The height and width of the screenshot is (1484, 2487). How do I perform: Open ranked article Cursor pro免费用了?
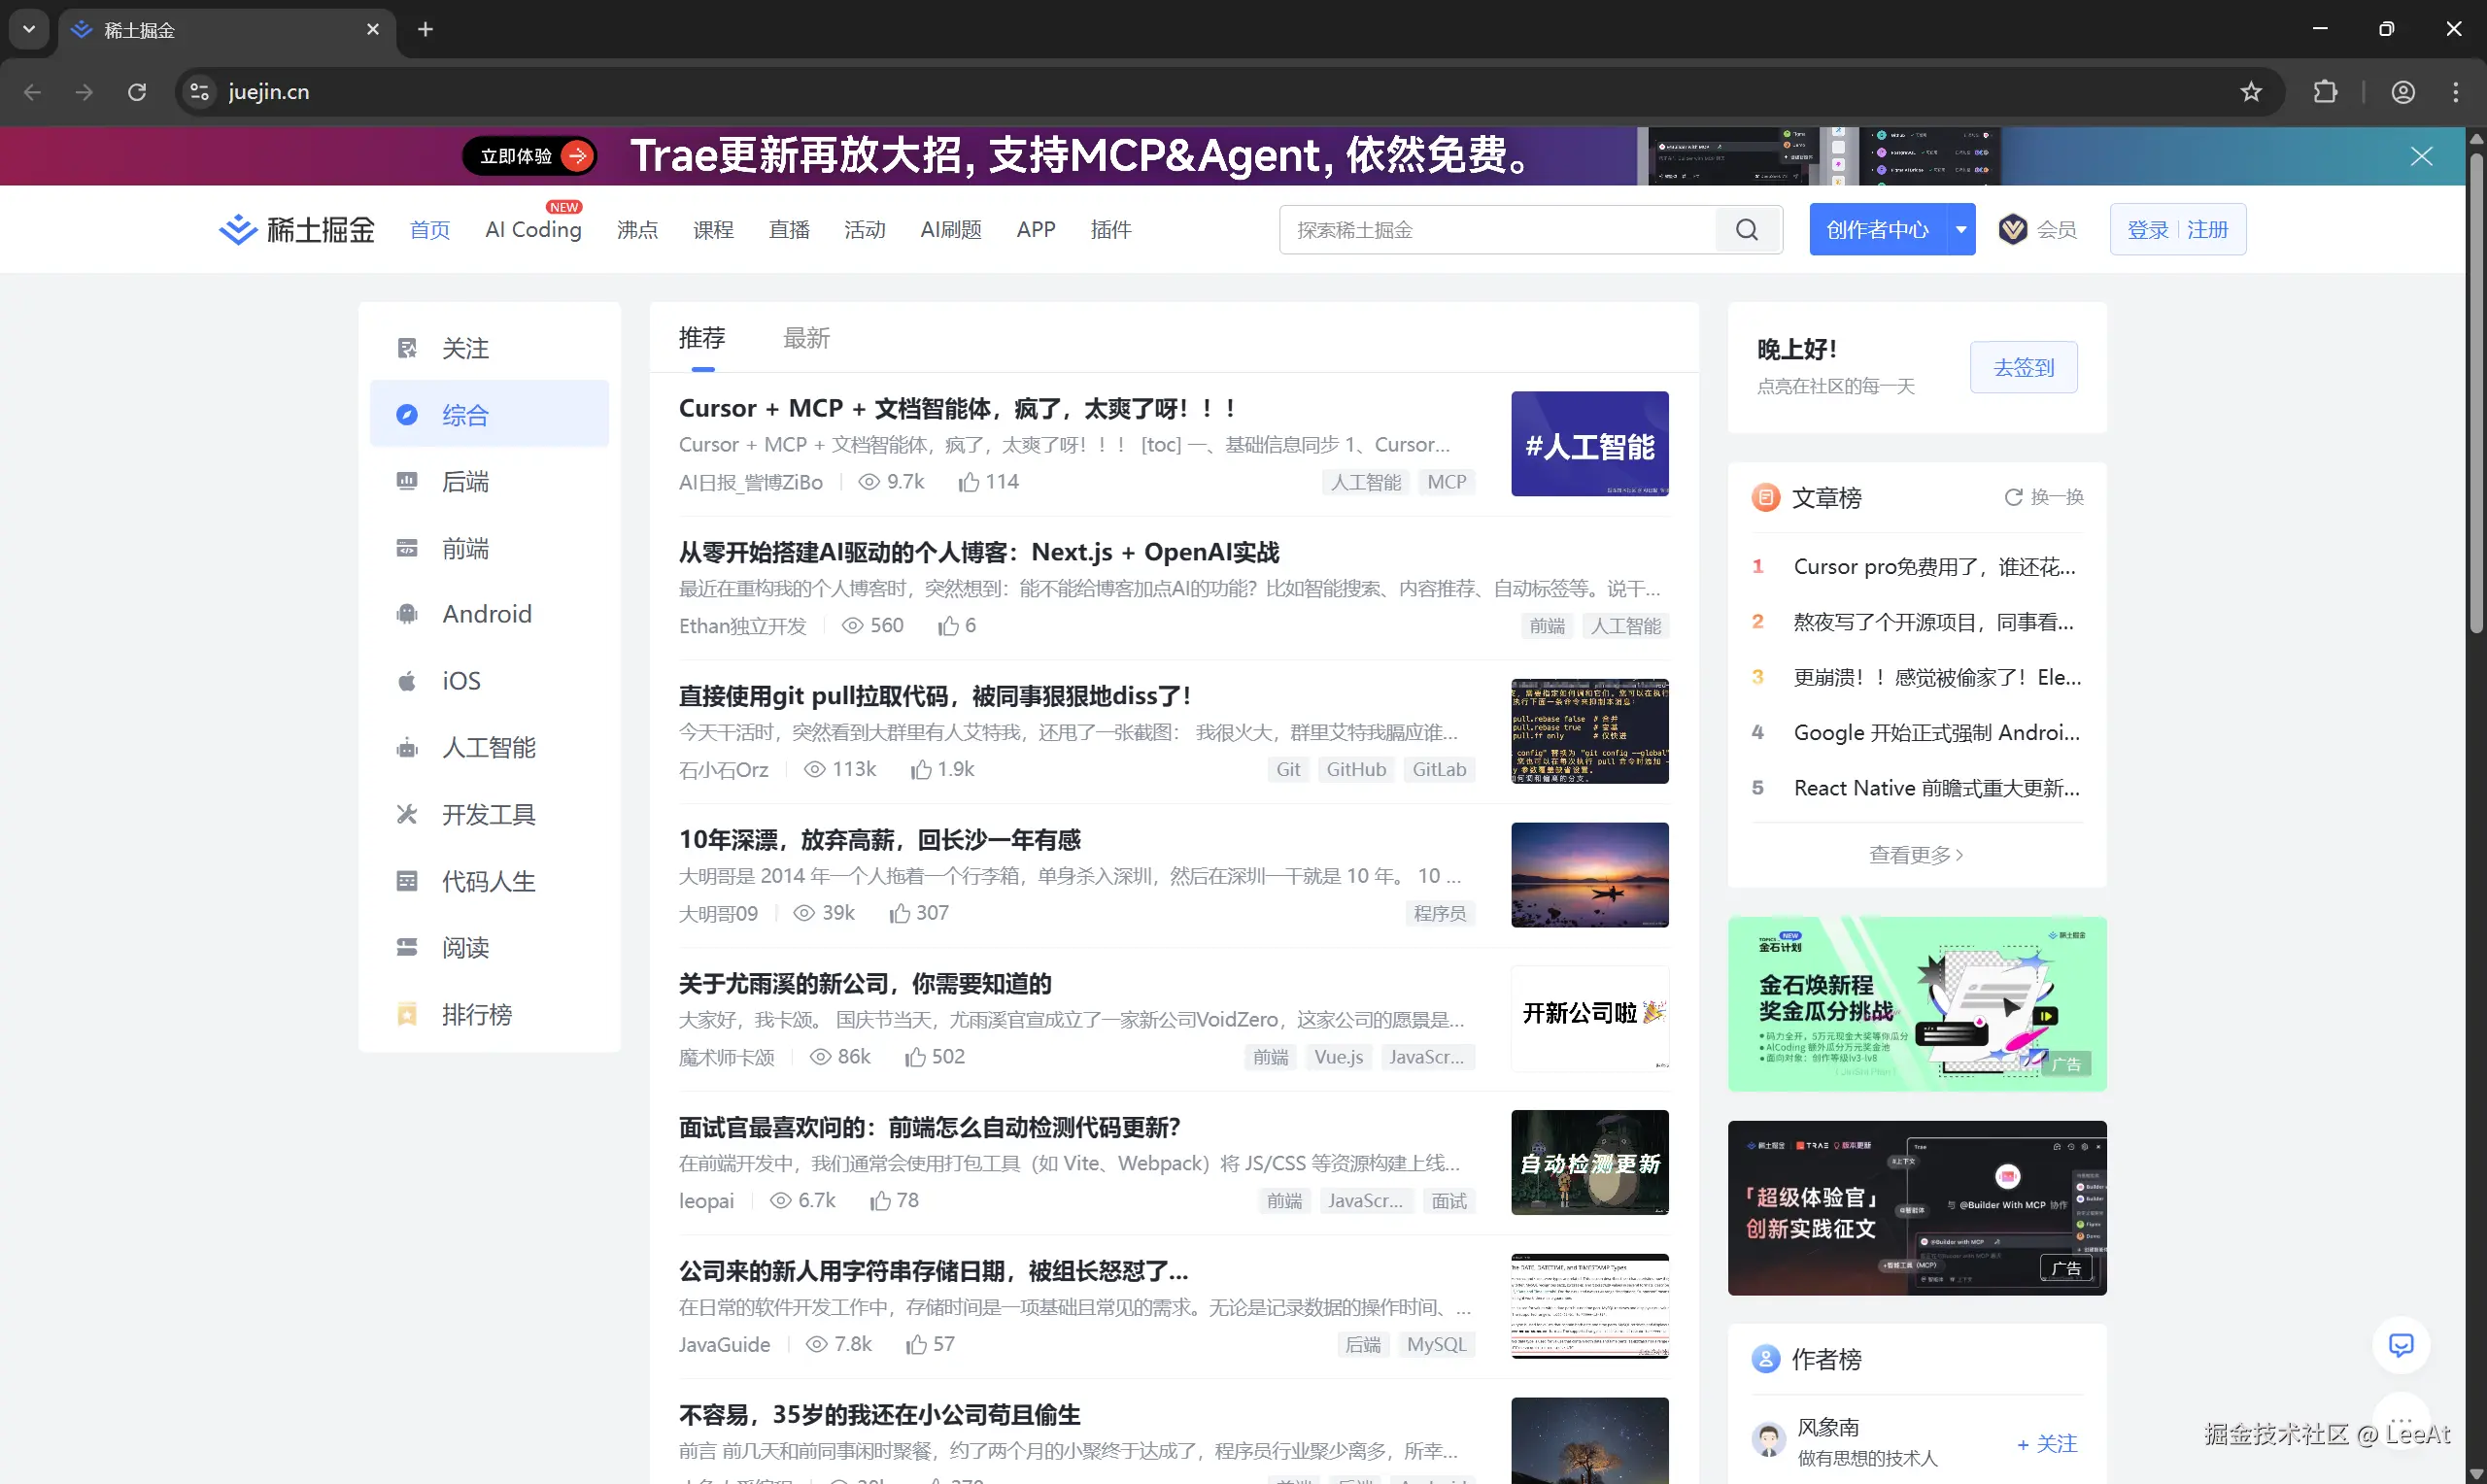(x=1935, y=566)
